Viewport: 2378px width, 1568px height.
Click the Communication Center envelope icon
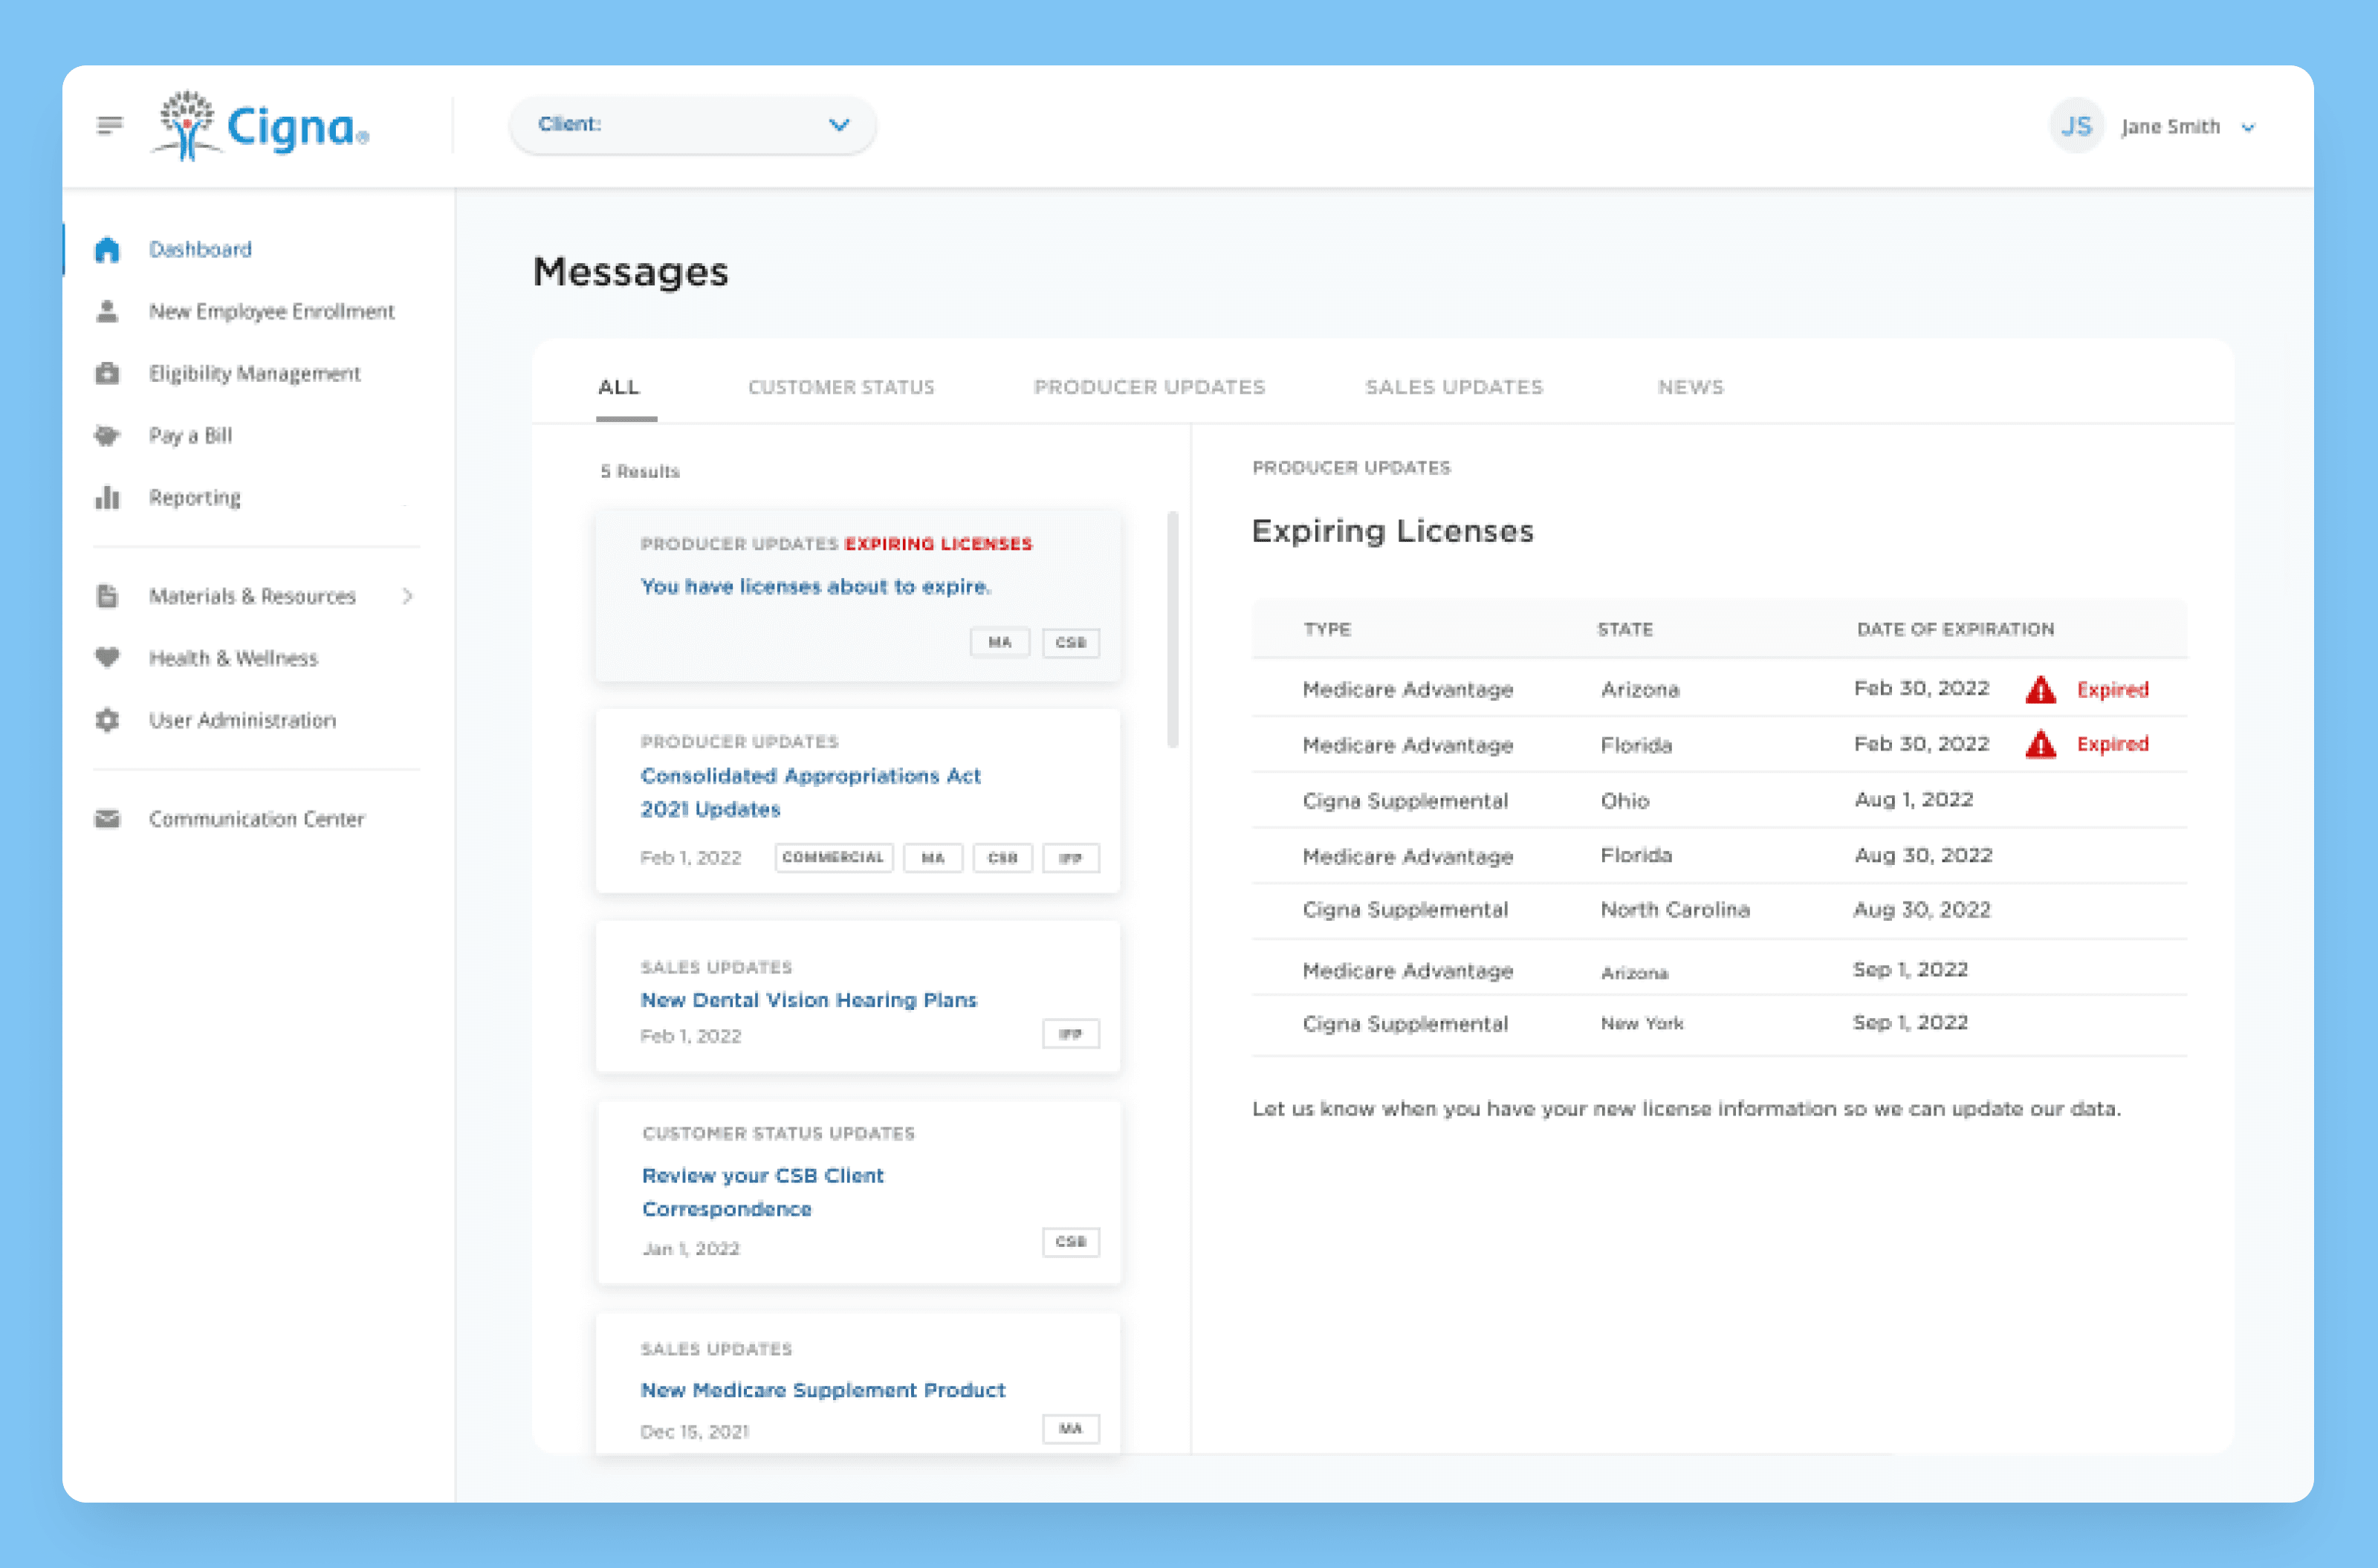107,819
